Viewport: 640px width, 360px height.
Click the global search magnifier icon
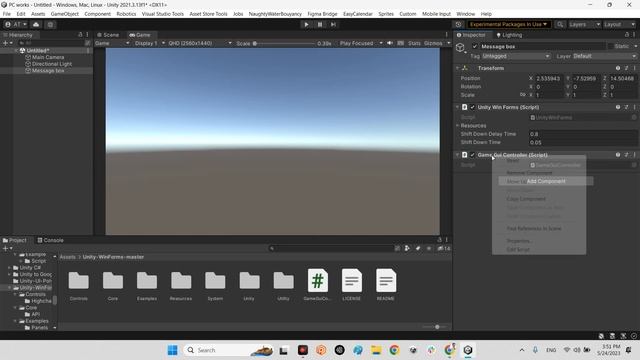pyautogui.click(x=560, y=24)
